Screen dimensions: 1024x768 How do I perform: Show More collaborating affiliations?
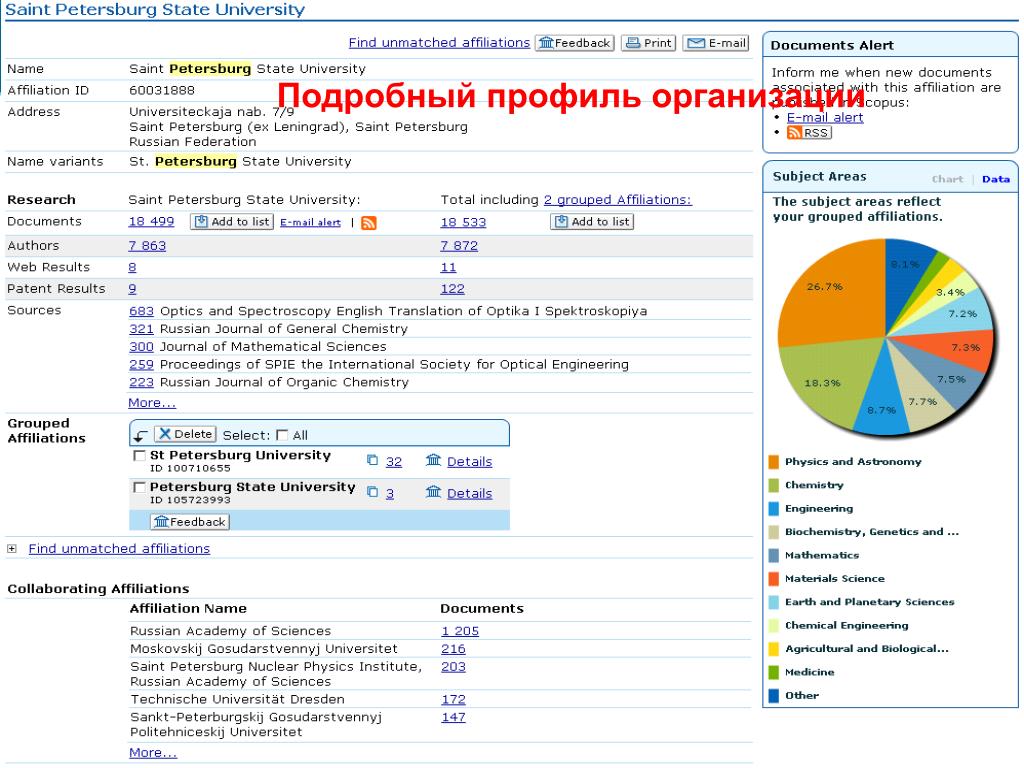[x=153, y=752]
